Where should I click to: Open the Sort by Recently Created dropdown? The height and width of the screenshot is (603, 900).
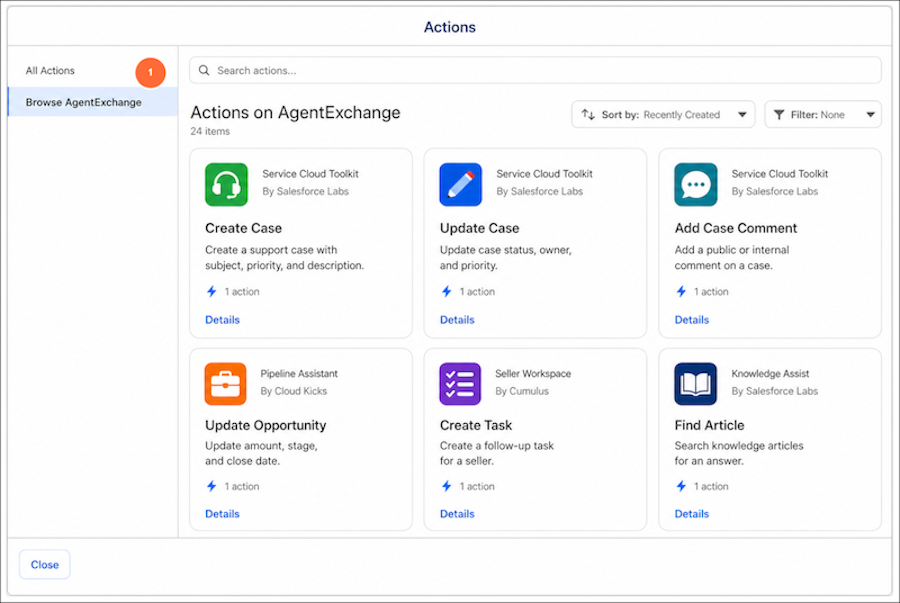[663, 115]
